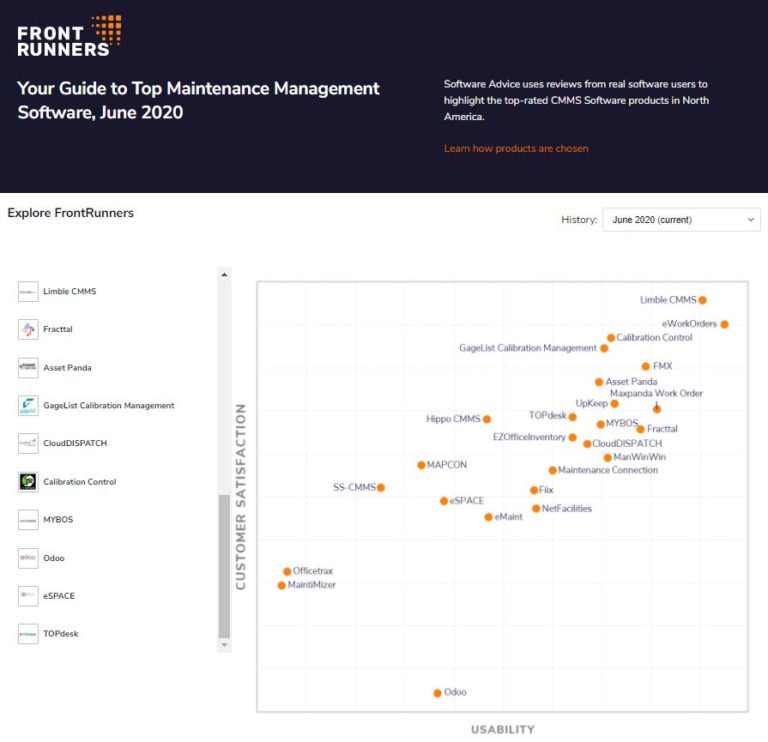Click the MYBOS chart data point
The width and height of the screenshot is (768, 742).
(x=600, y=425)
